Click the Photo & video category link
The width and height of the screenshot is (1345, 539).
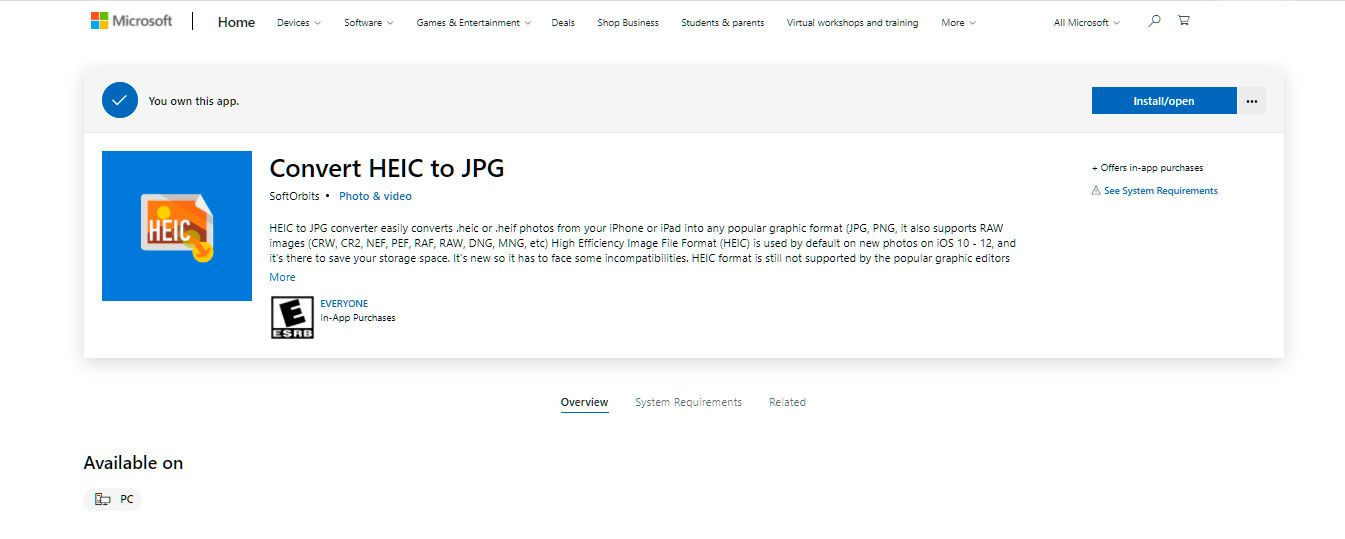[x=375, y=196]
